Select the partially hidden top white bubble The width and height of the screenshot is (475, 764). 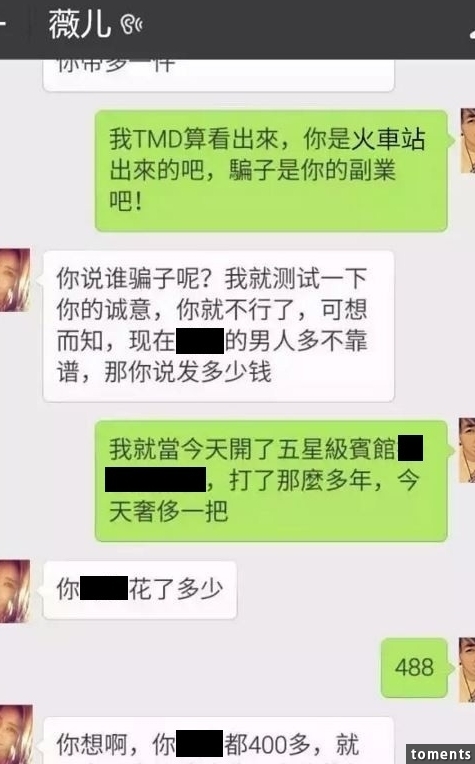(x=219, y=75)
